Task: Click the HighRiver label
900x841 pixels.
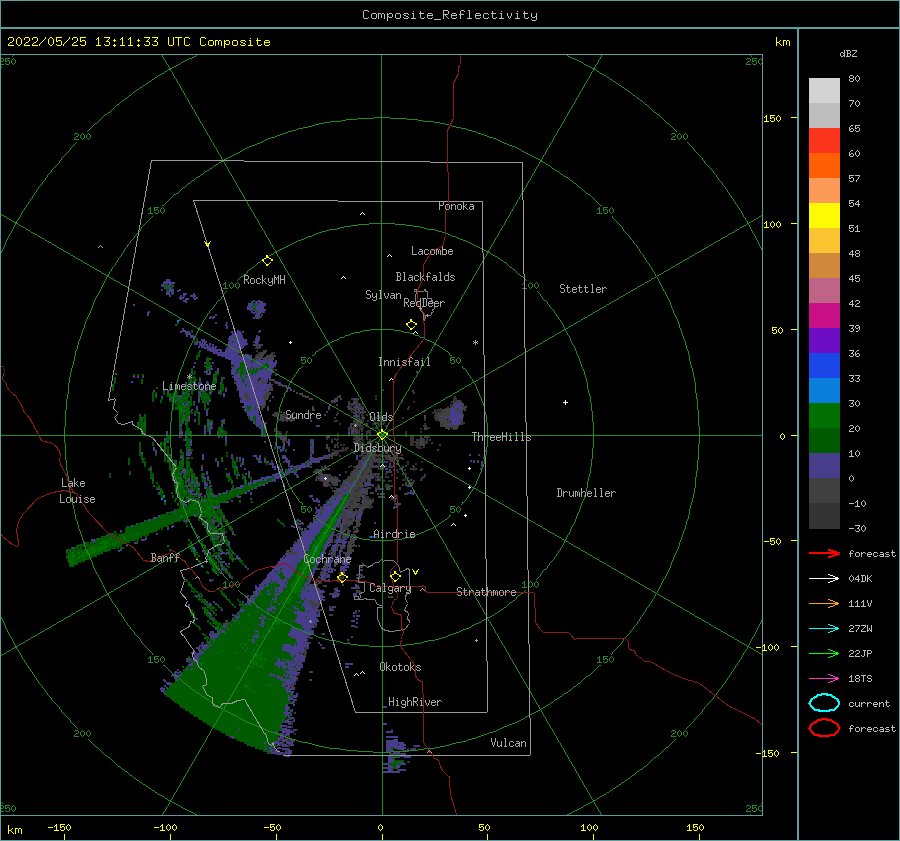Action: 415,702
